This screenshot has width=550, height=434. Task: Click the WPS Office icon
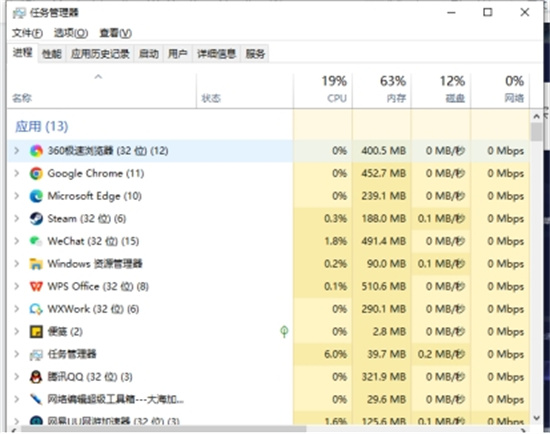click(36, 286)
